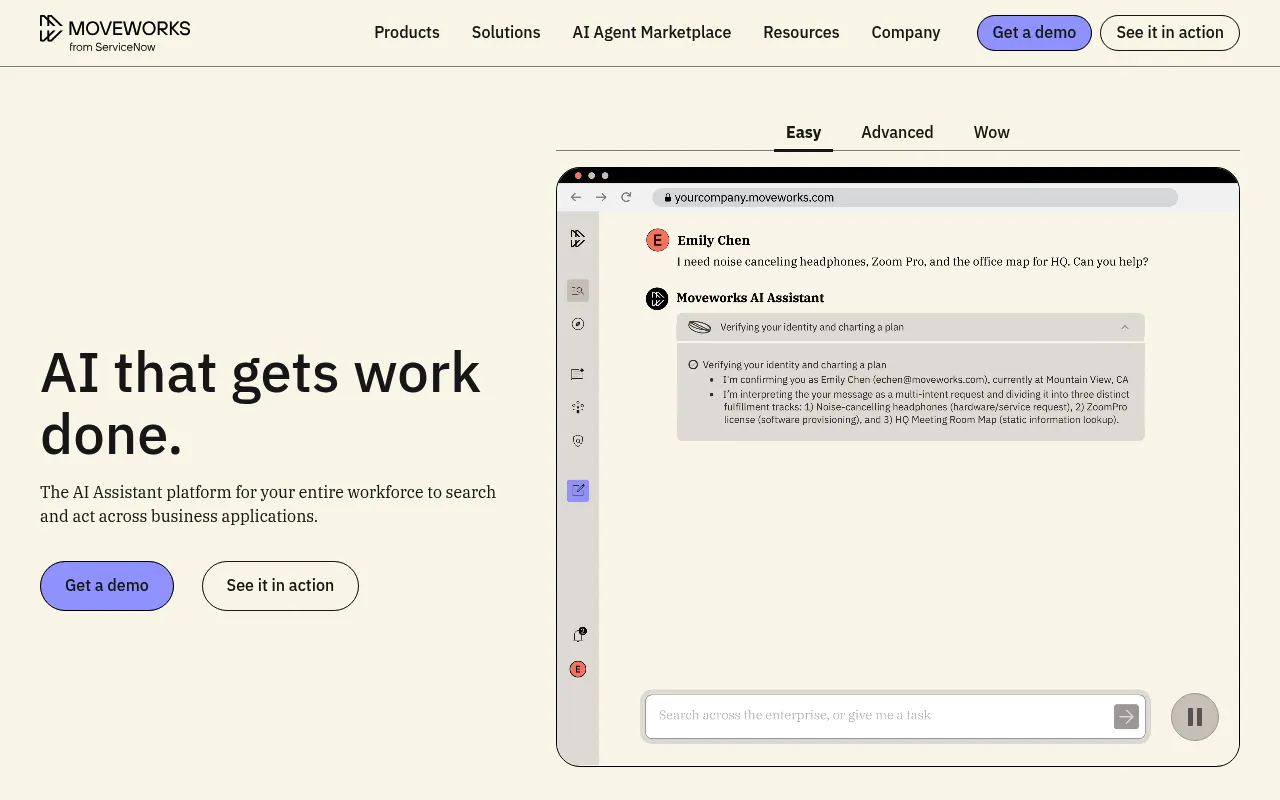The image size is (1280, 800).
Task: Click Get a demo in the header
Action: click(1034, 33)
